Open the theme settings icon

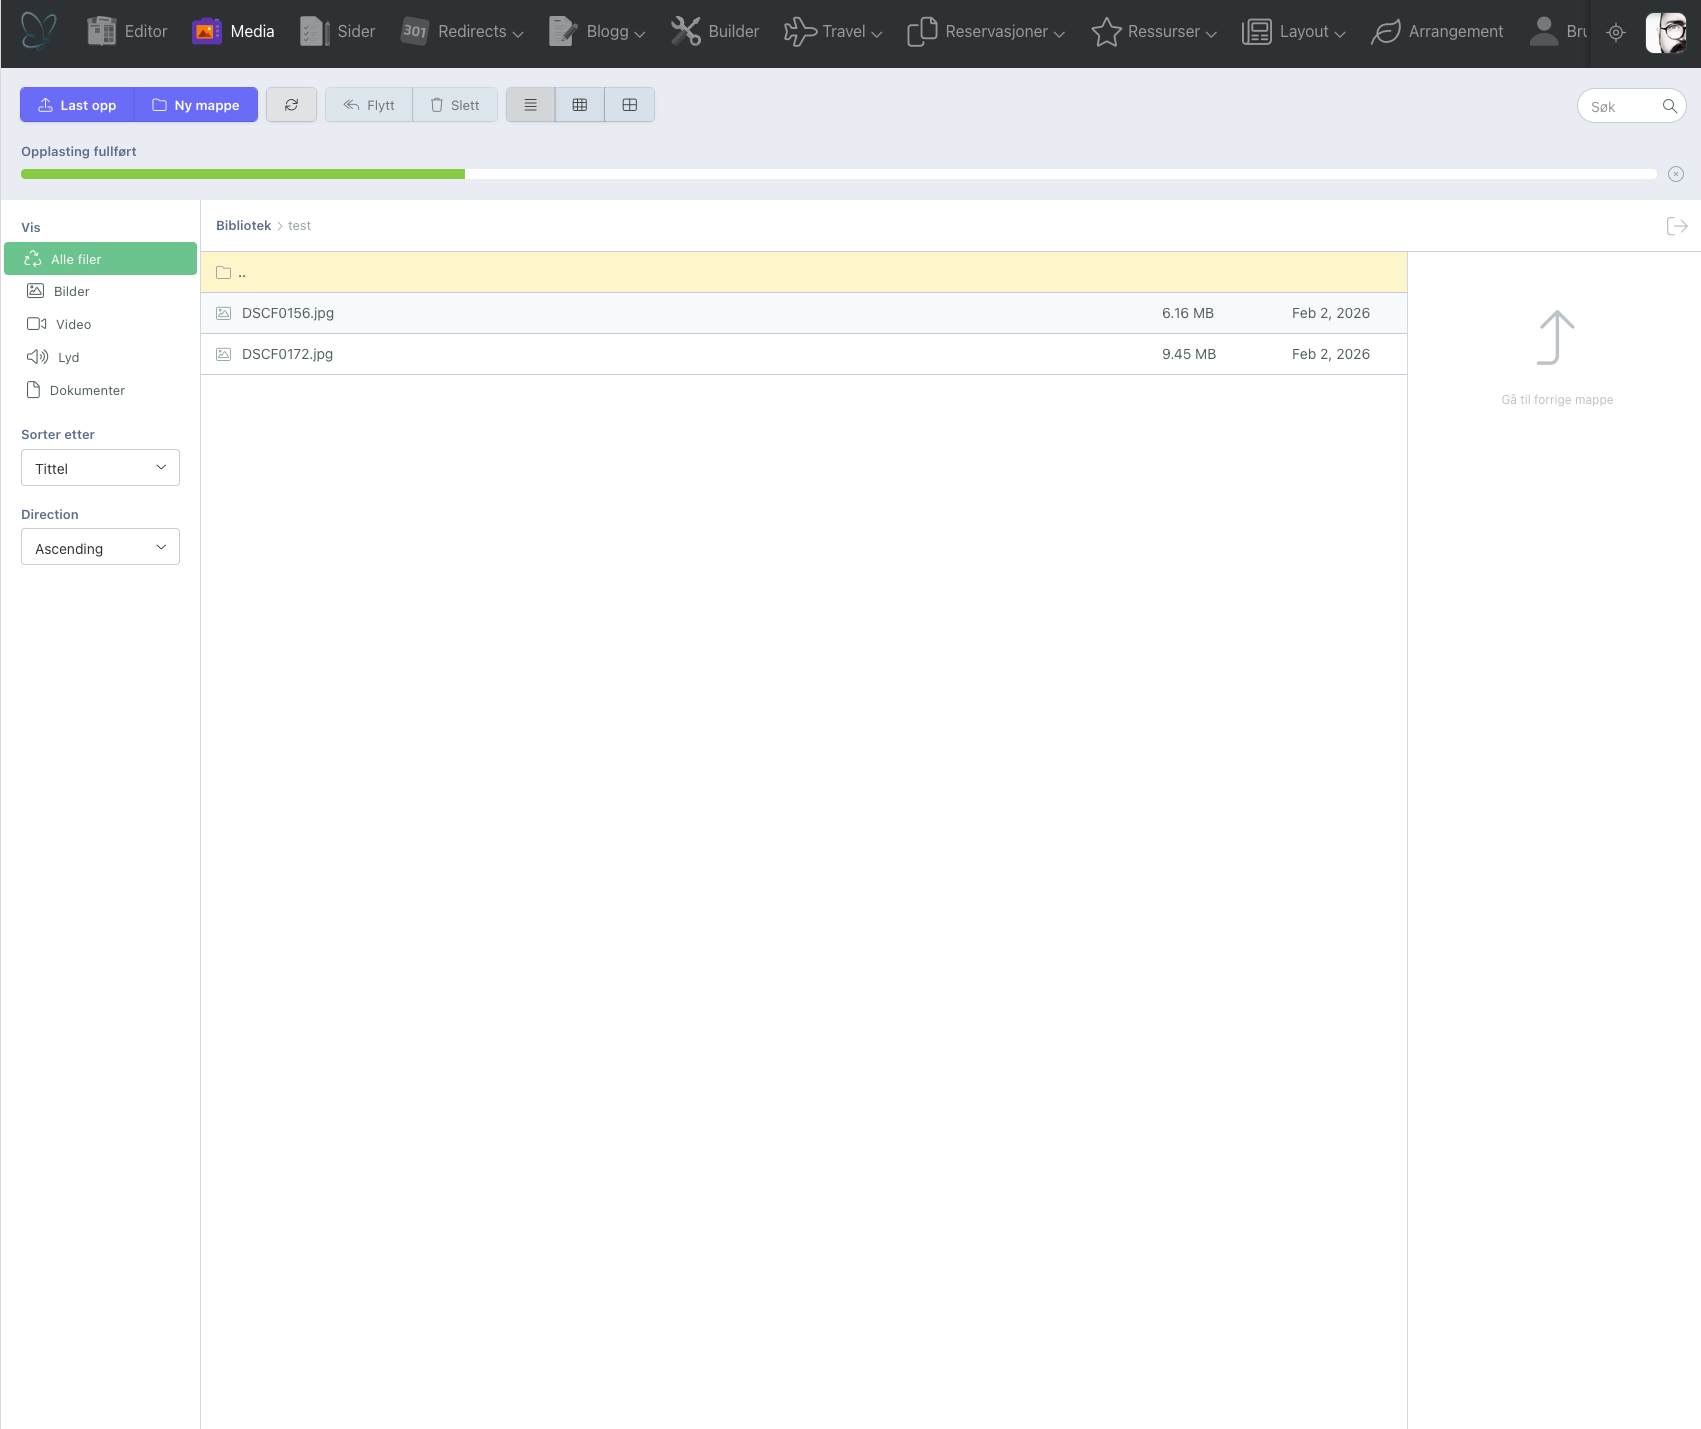(1616, 32)
